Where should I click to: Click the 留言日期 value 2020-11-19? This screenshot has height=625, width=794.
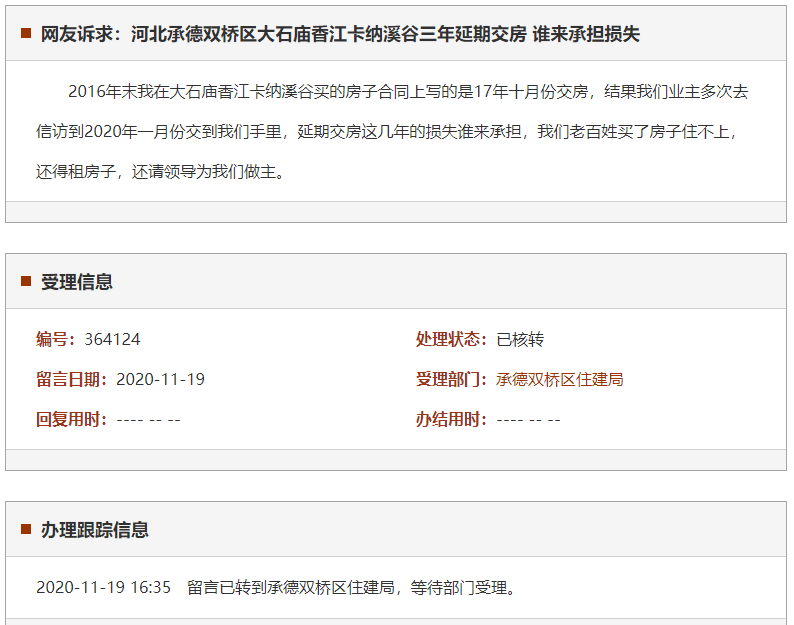[x=160, y=380]
